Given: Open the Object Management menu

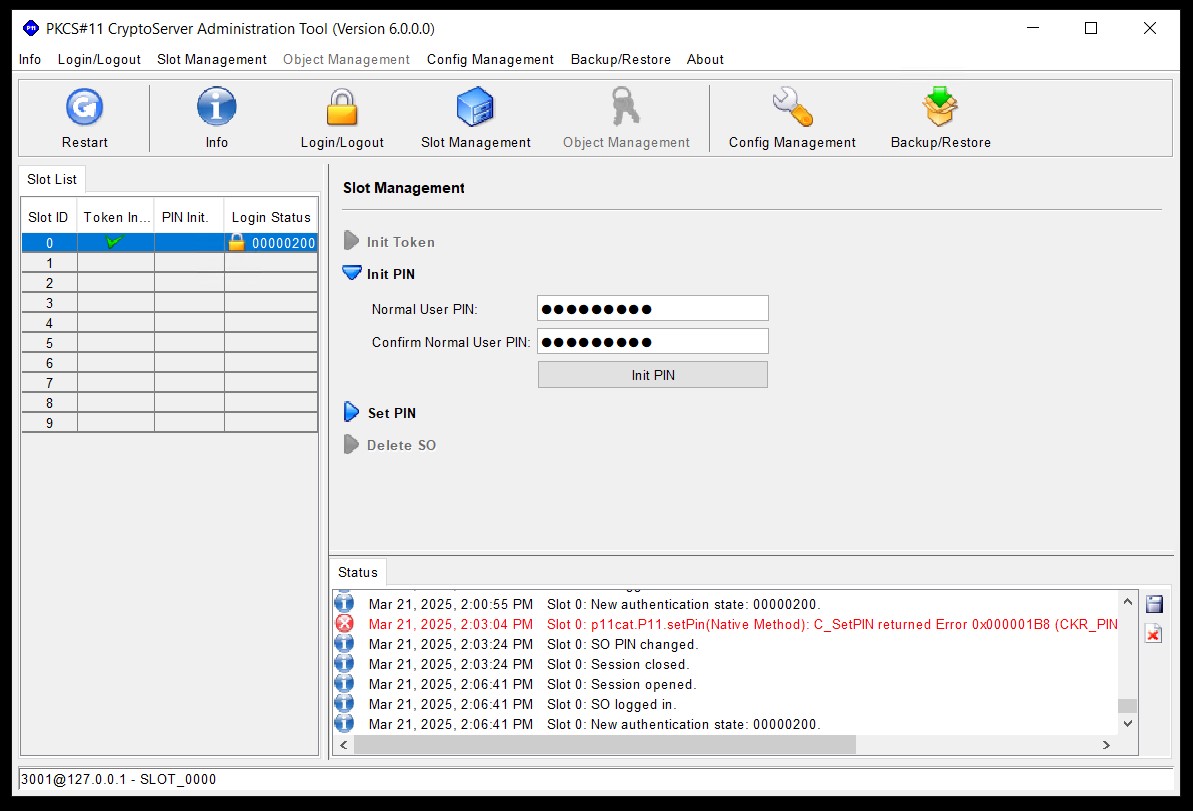Looking at the screenshot, I should click(346, 59).
